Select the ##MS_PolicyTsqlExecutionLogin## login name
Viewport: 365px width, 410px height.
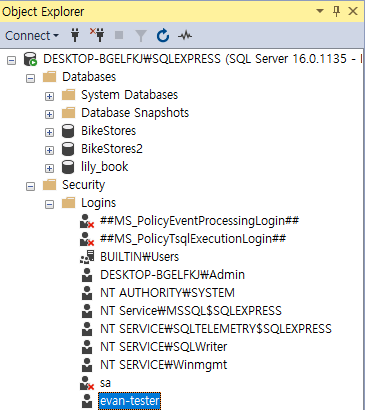(x=193, y=239)
